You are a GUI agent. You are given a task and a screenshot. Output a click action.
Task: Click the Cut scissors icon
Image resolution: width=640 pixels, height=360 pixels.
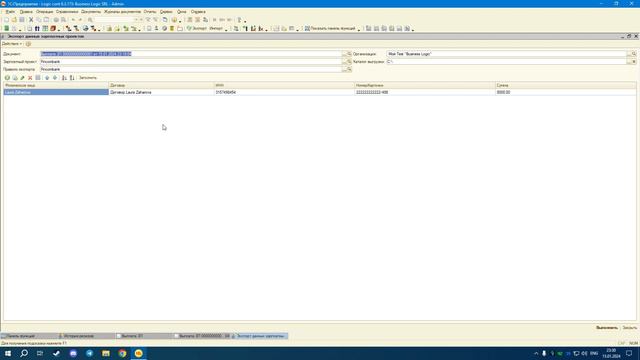tap(31, 20)
